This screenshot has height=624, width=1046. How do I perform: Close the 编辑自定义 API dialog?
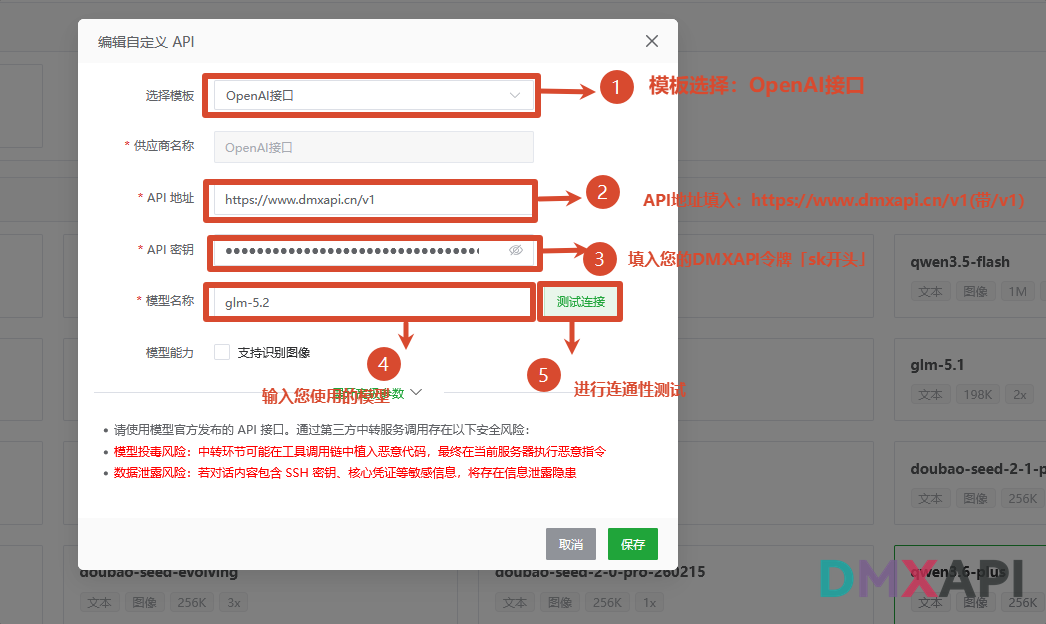pyautogui.click(x=652, y=41)
